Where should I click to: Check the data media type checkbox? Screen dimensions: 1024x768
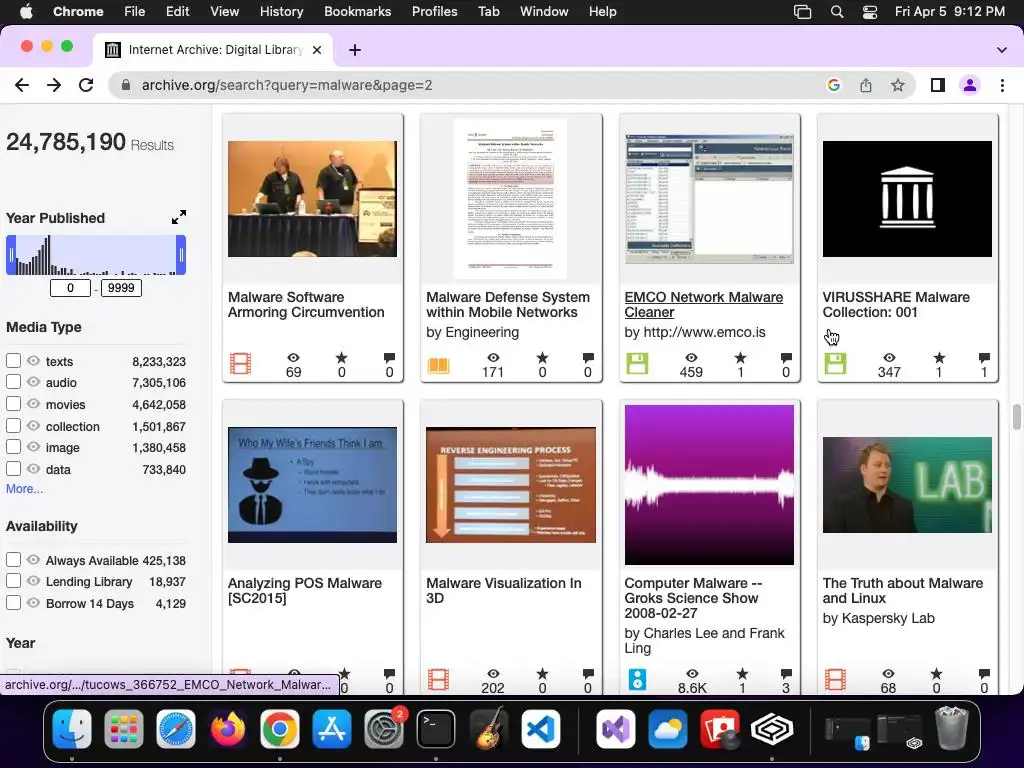click(x=13, y=469)
